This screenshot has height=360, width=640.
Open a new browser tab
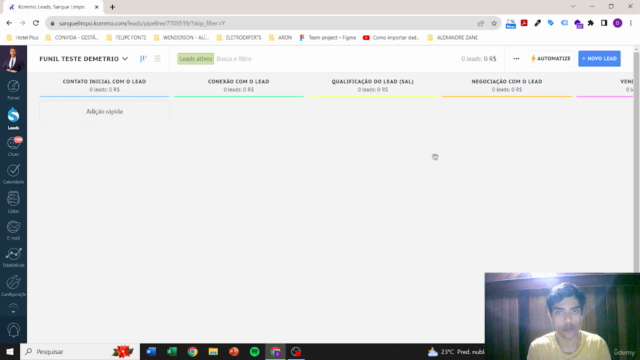tap(112, 7)
